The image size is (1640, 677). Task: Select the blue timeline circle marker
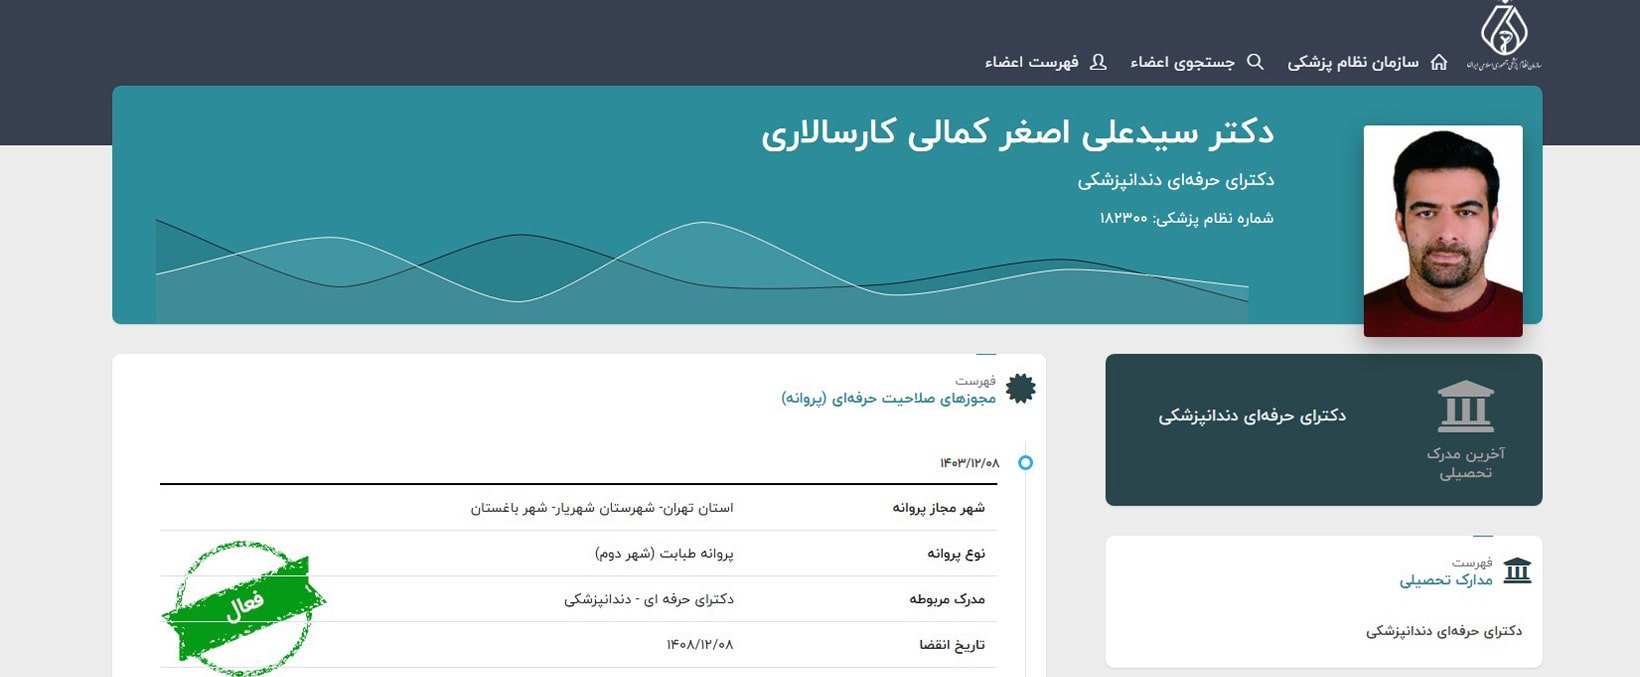click(1025, 463)
